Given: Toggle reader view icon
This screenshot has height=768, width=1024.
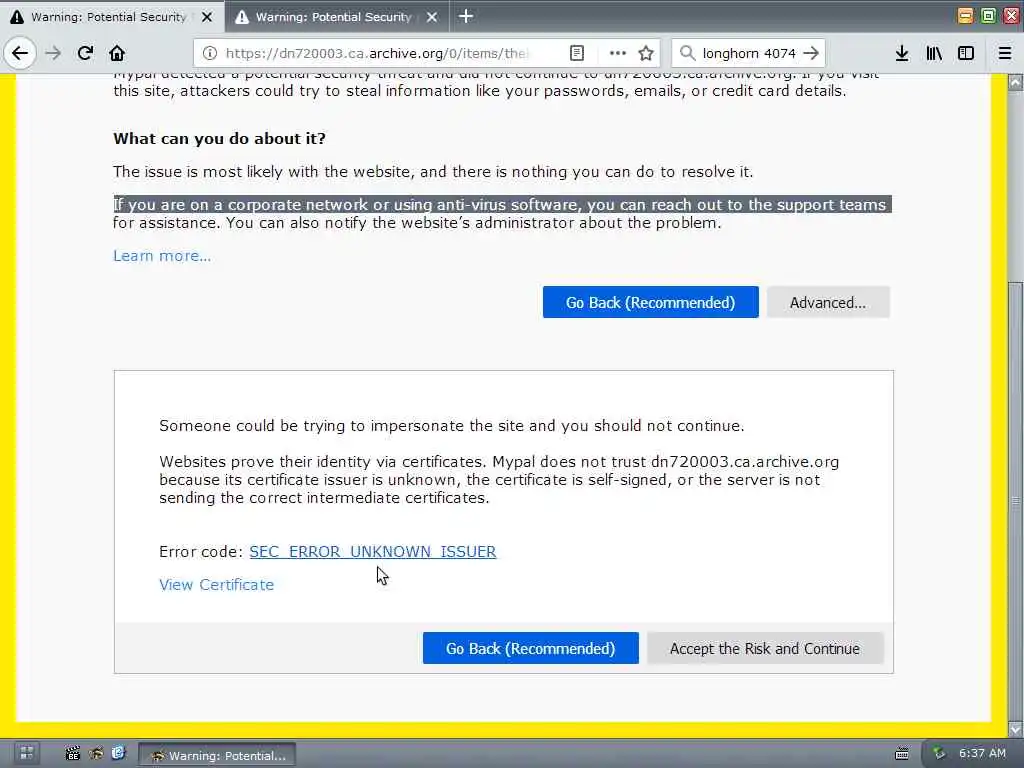Looking at the screenshot, I should (x=577, y=53).
